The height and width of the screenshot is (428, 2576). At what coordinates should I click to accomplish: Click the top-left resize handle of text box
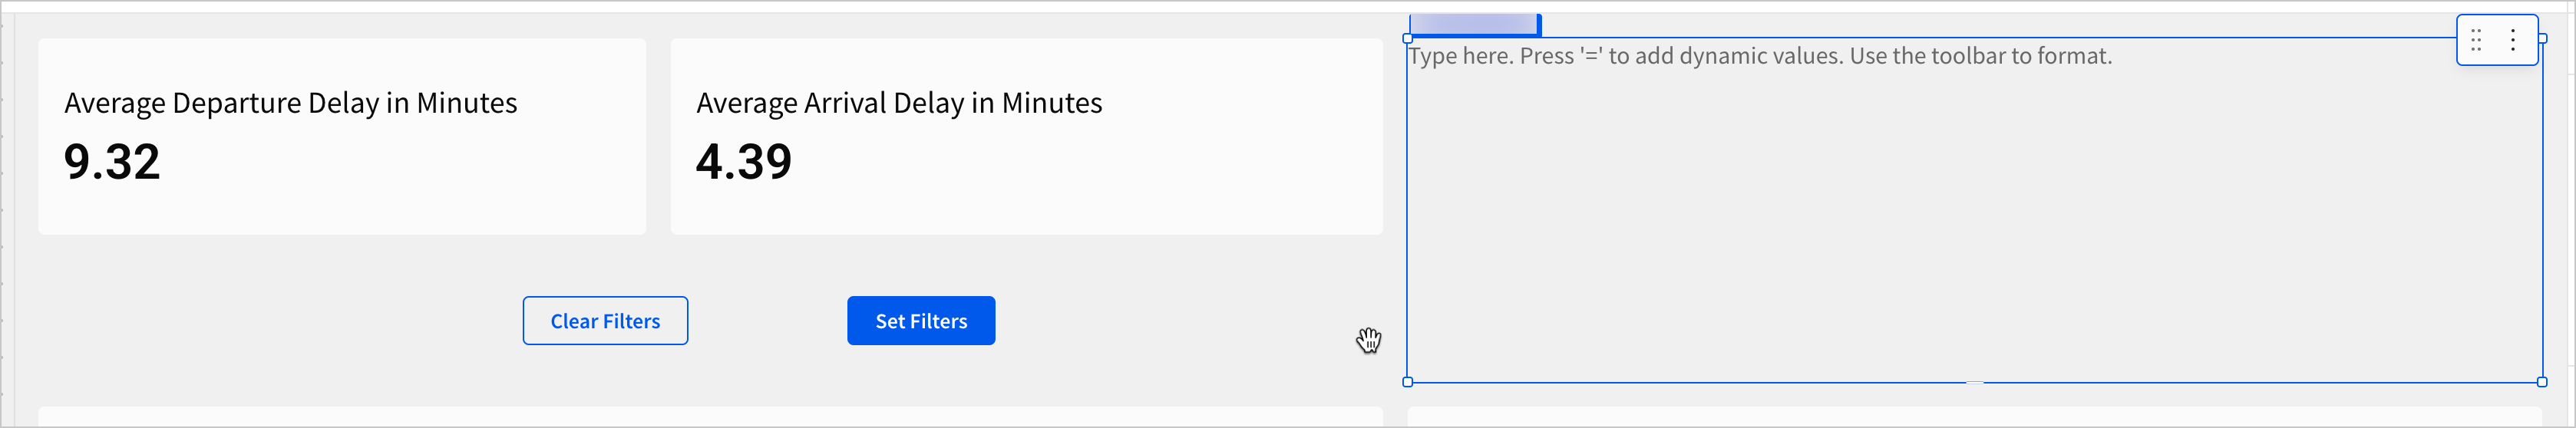coord(1408,39)
